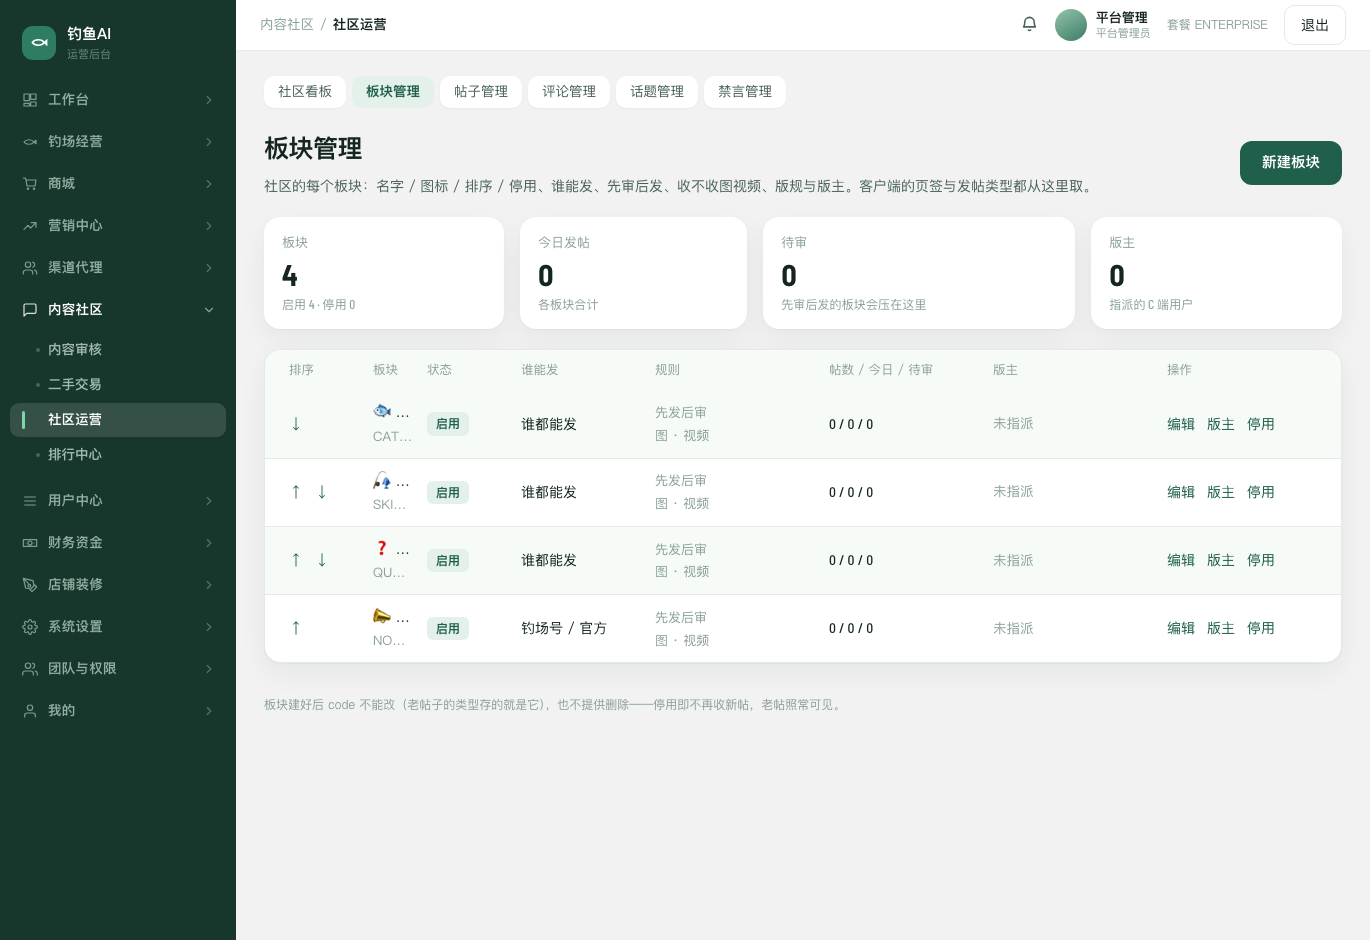This screenshot has width=1370, height=940.
Task: Click the 营销中心 trend icon
Action: click(x=30, y=226)
